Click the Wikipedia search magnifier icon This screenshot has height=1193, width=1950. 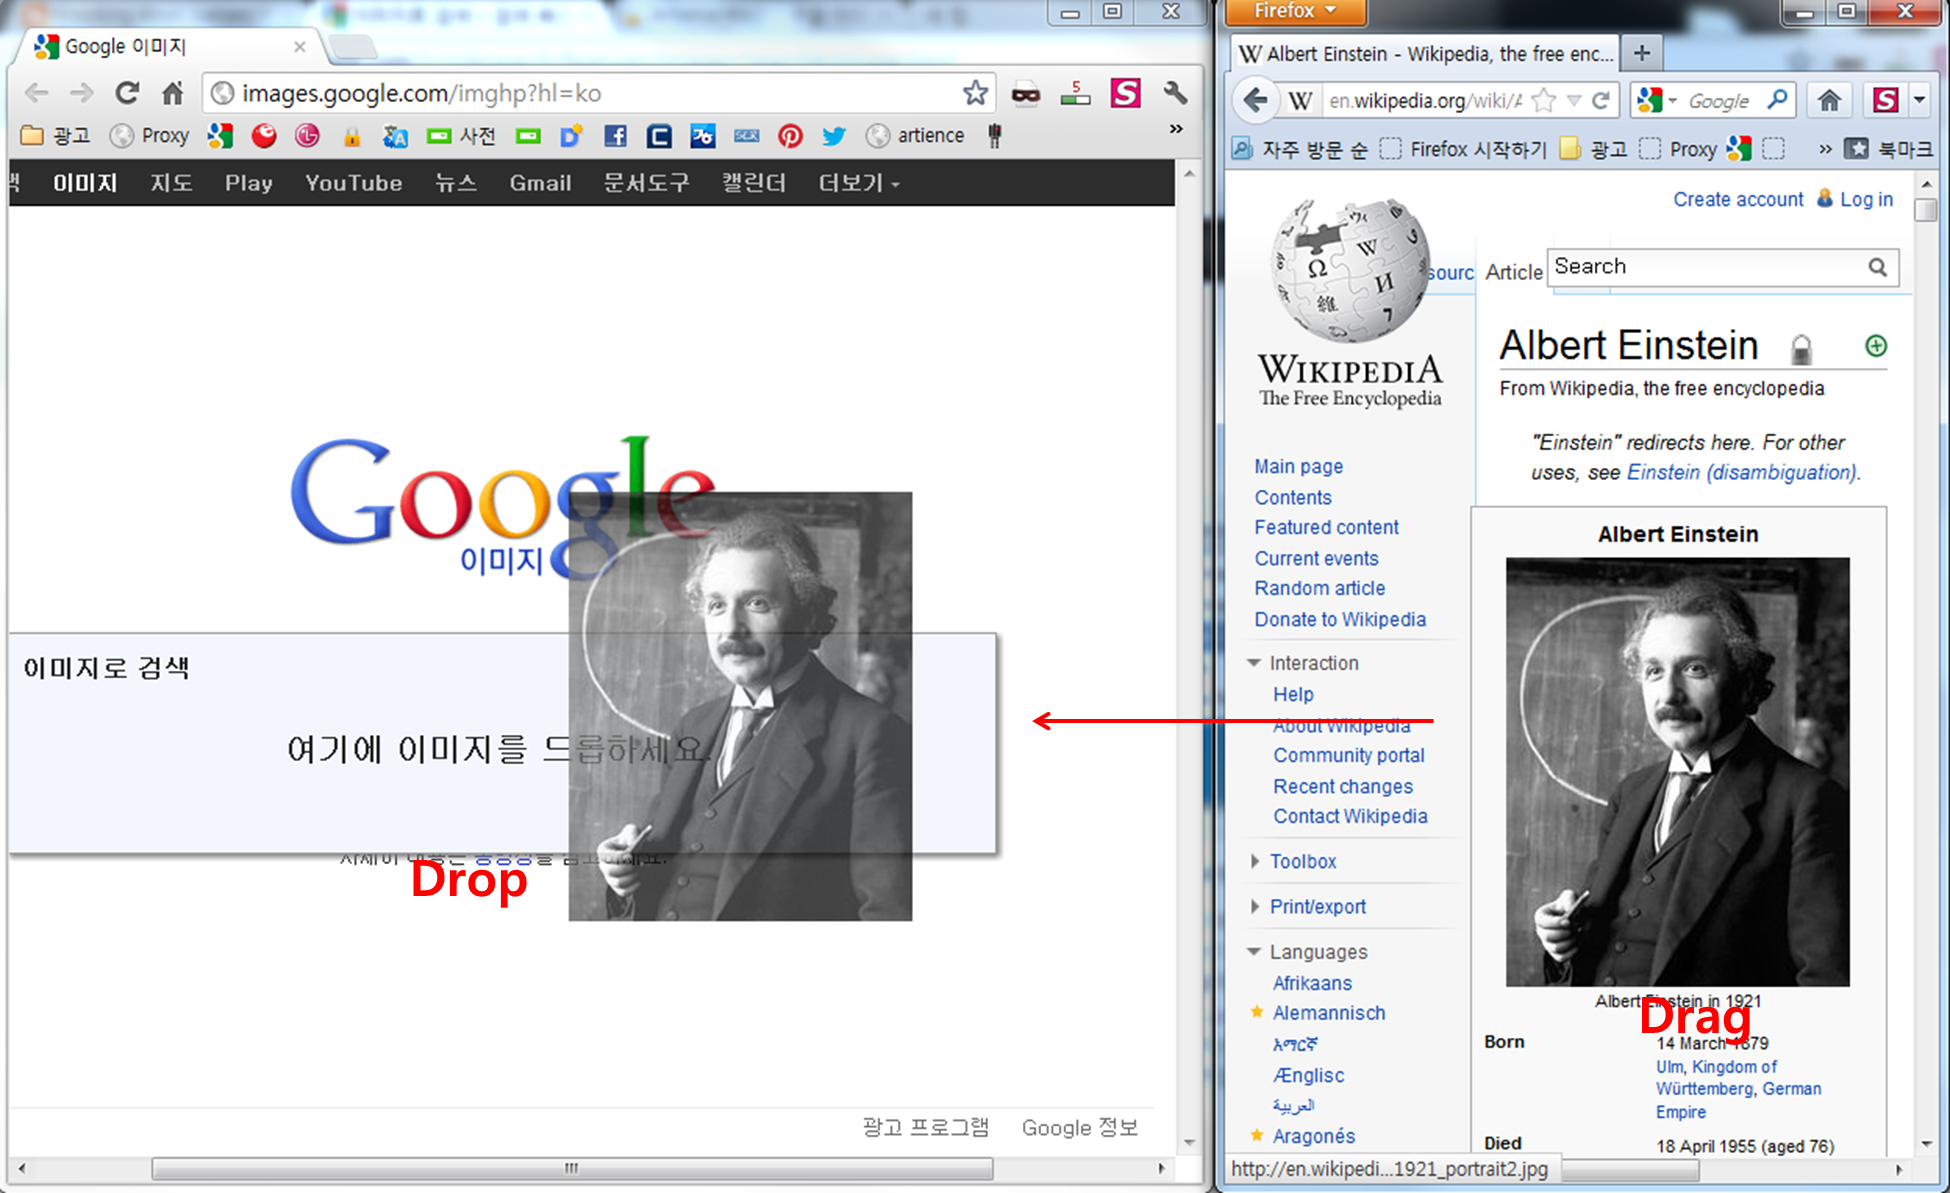point(1878,267)
